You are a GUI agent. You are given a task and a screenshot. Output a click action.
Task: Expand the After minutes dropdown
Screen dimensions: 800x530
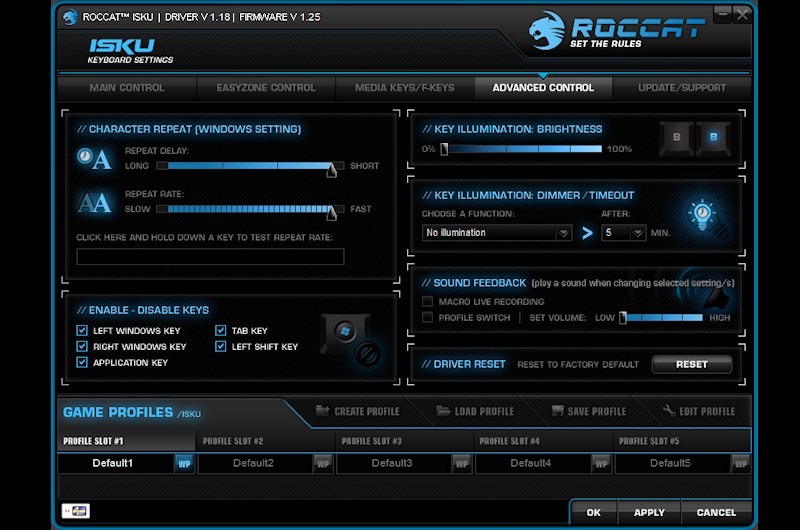[x=624, y=233]
